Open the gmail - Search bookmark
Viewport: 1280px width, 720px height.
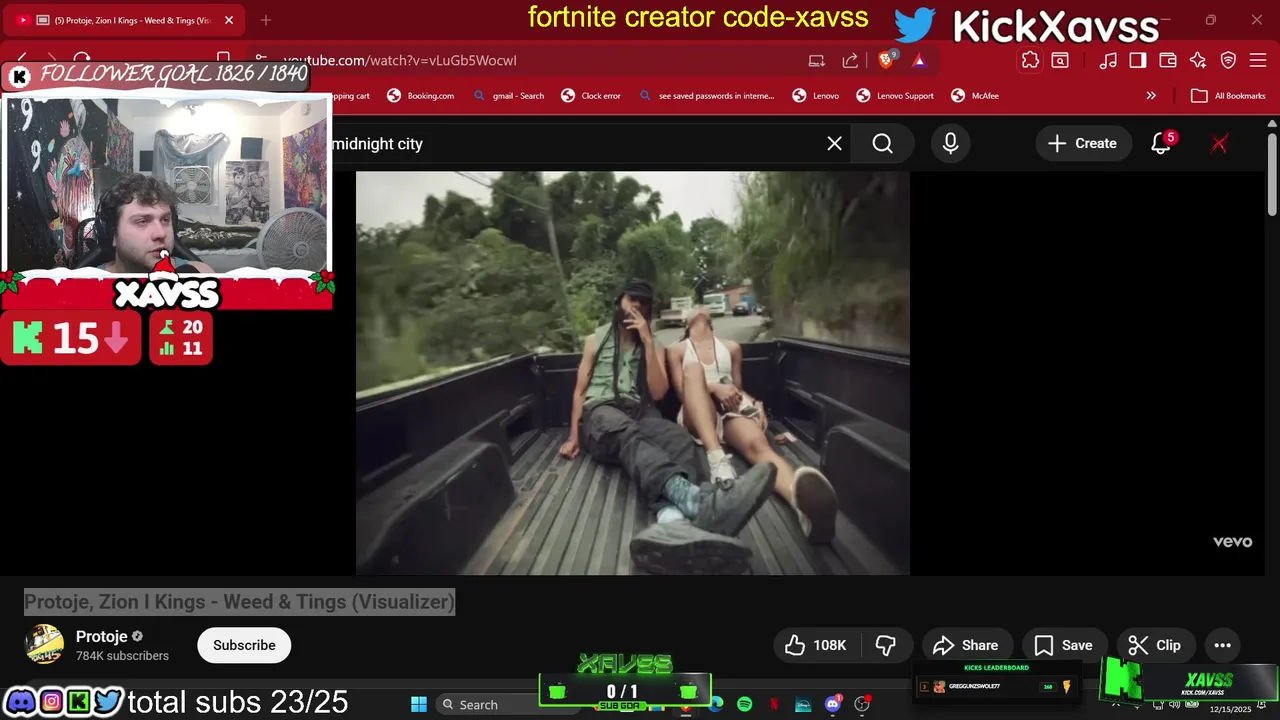tap(507, 96)
